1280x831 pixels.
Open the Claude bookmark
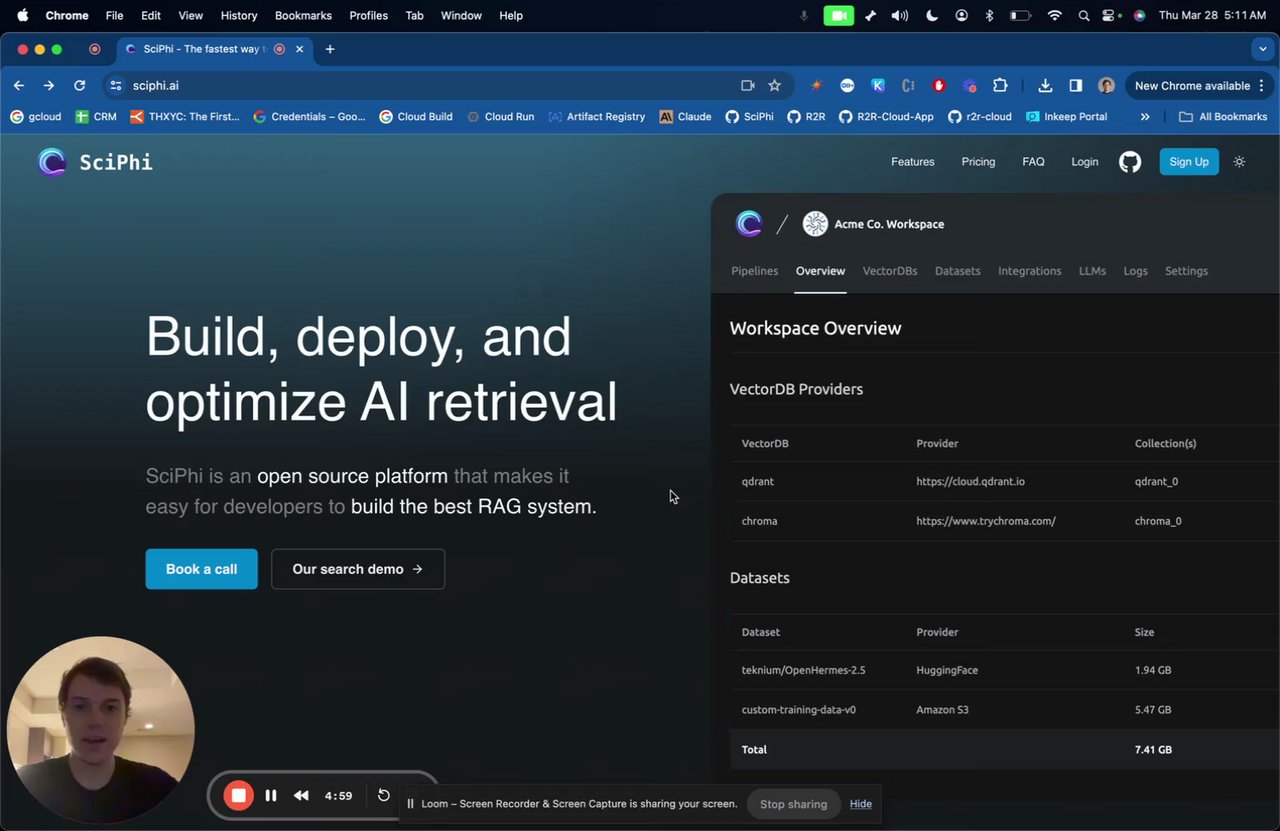(686, 117)
